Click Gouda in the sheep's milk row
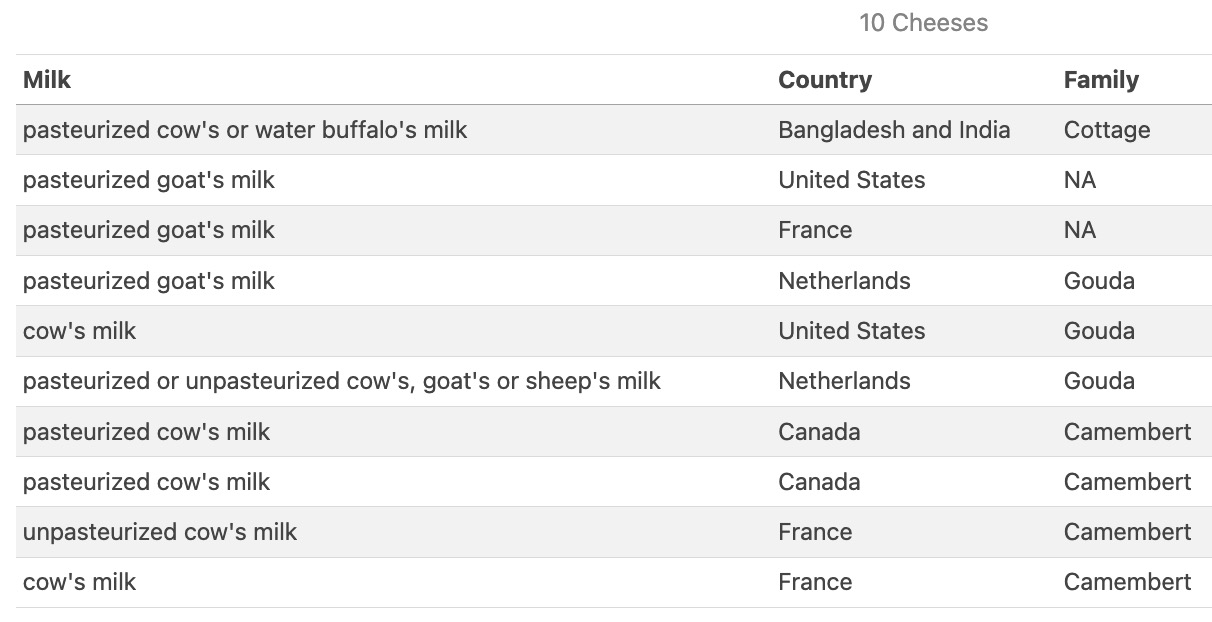 click(x=1099, y=381)
